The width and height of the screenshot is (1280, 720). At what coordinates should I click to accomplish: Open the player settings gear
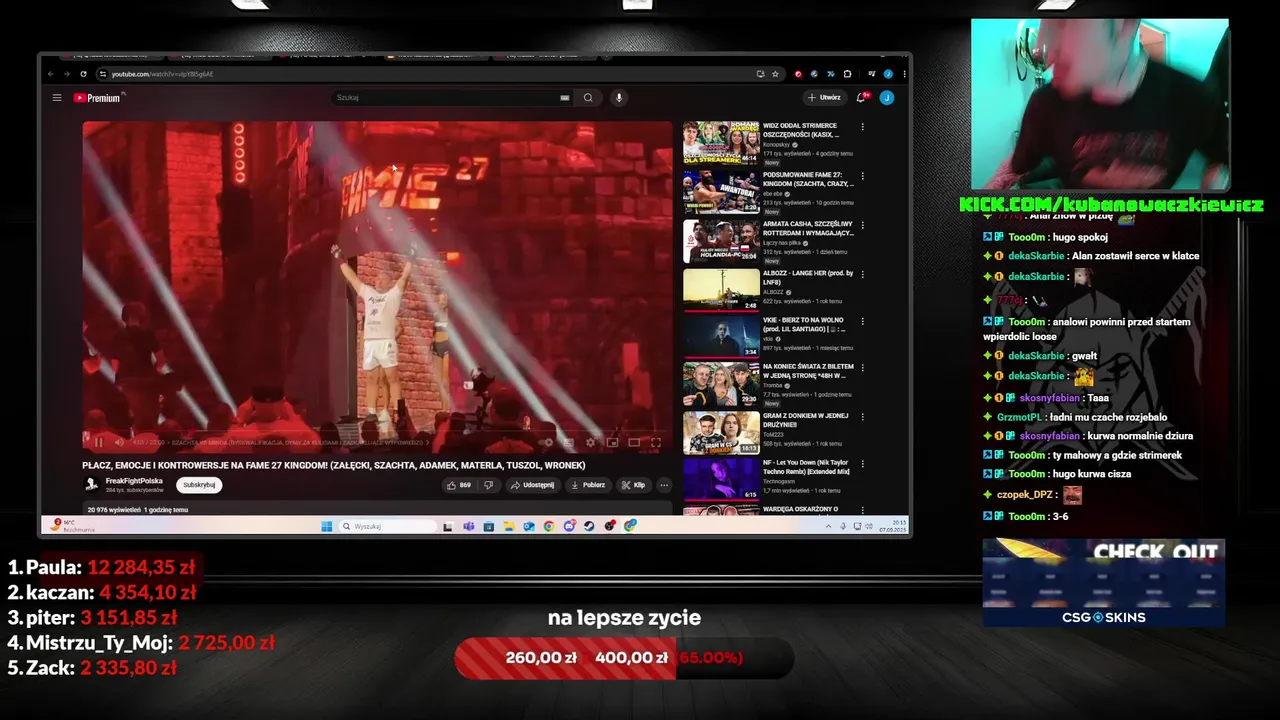point(590,442)
